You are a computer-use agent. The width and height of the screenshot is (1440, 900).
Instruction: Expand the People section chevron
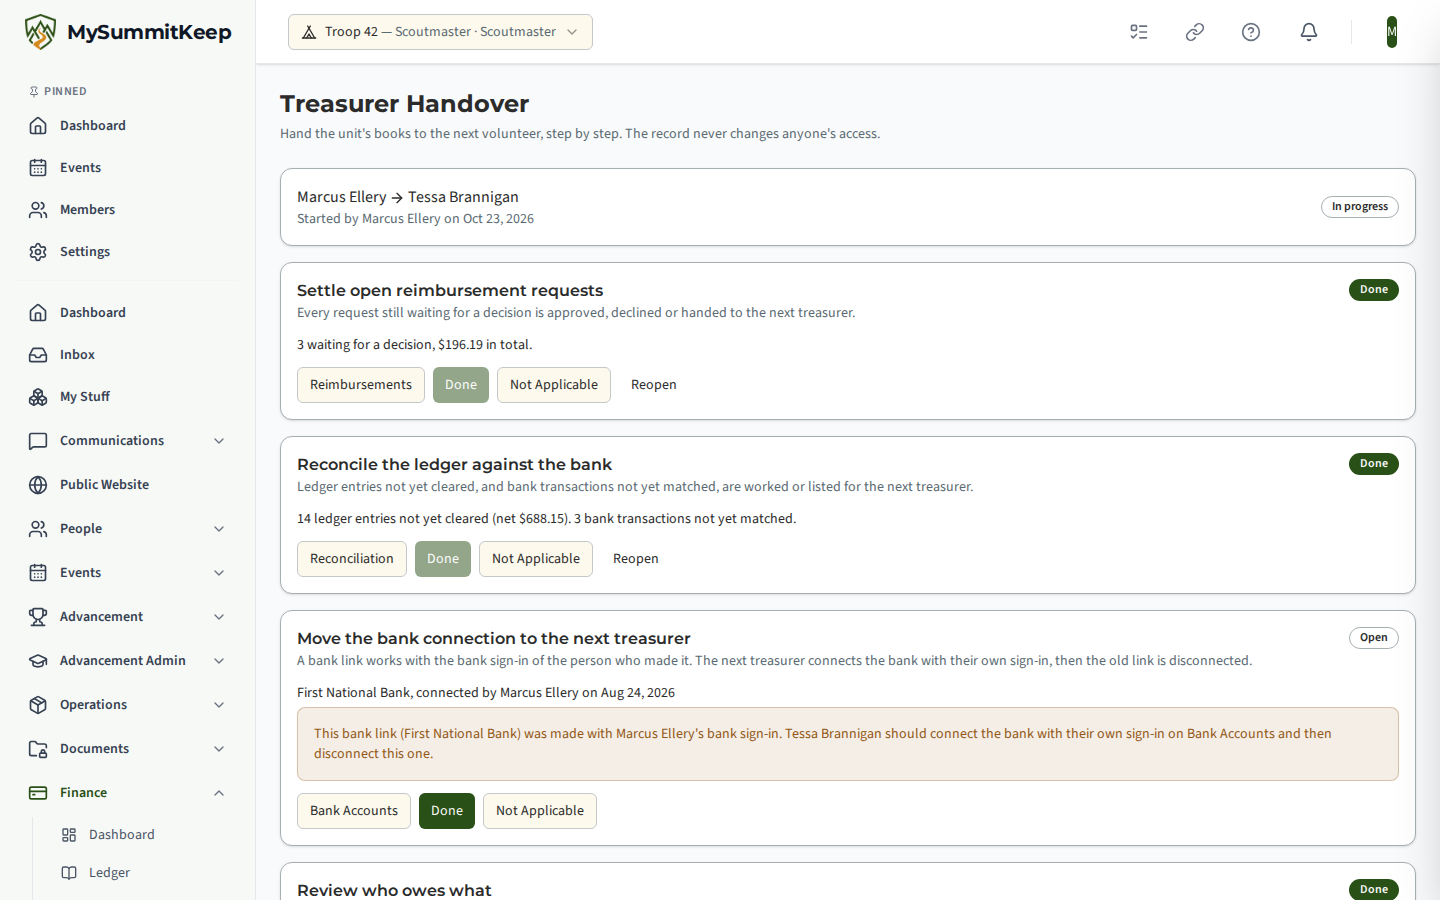[x=219, y=529]
